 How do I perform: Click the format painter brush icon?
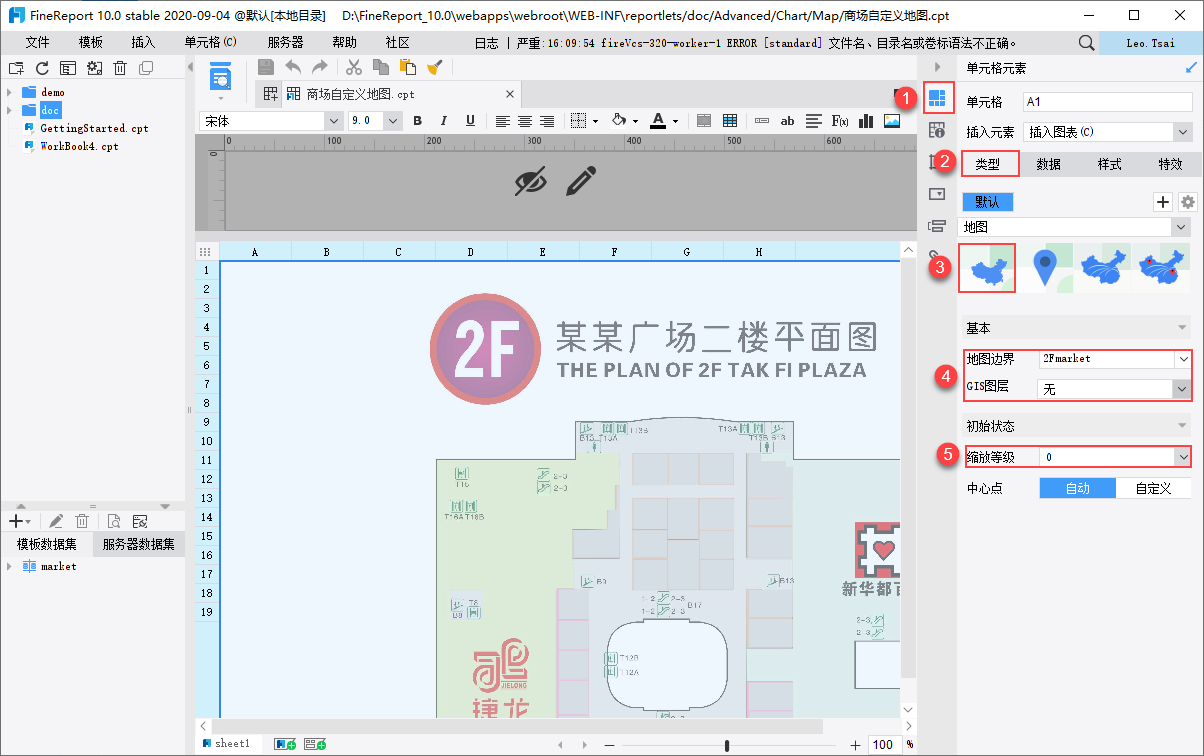(x=435, y=67)
